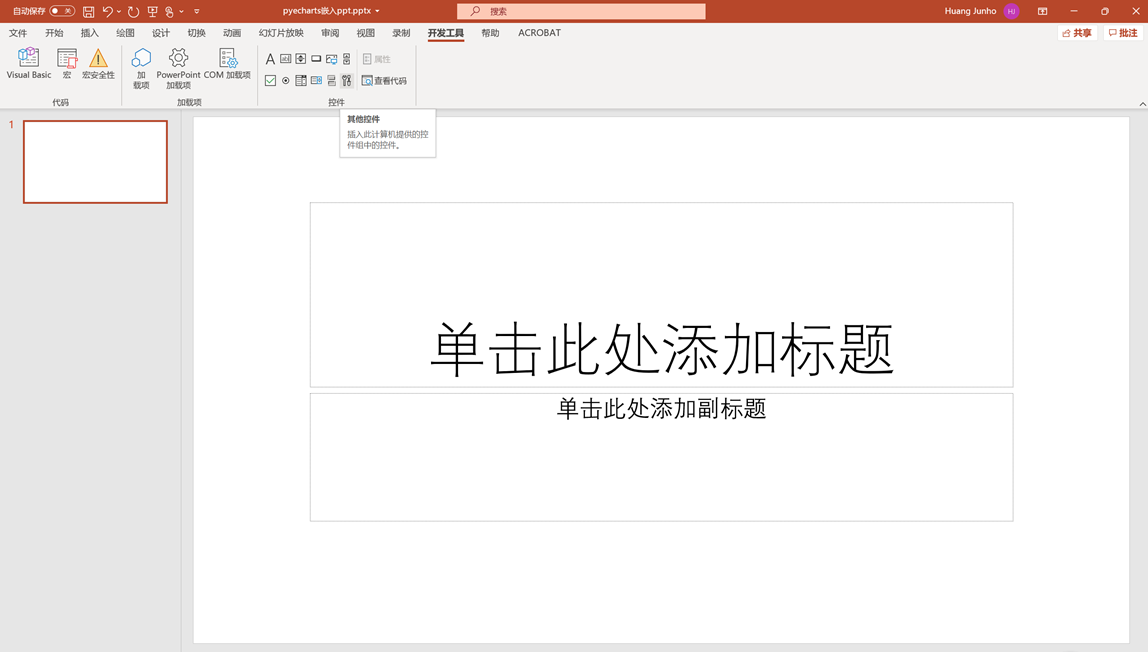Insert a 命令按钮 (Command Button) control
This screenshot has height=652, width=1148.
315,58
